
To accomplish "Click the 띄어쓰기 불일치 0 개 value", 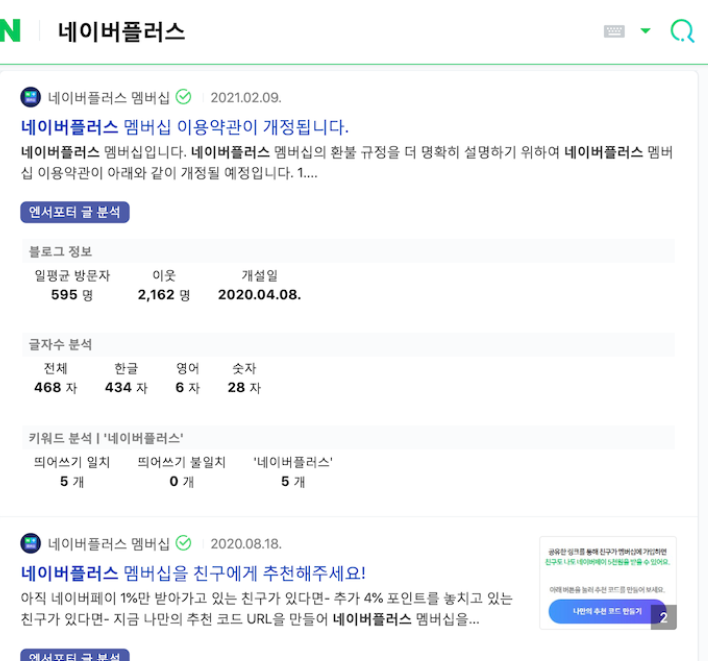I will pos(182,482).
